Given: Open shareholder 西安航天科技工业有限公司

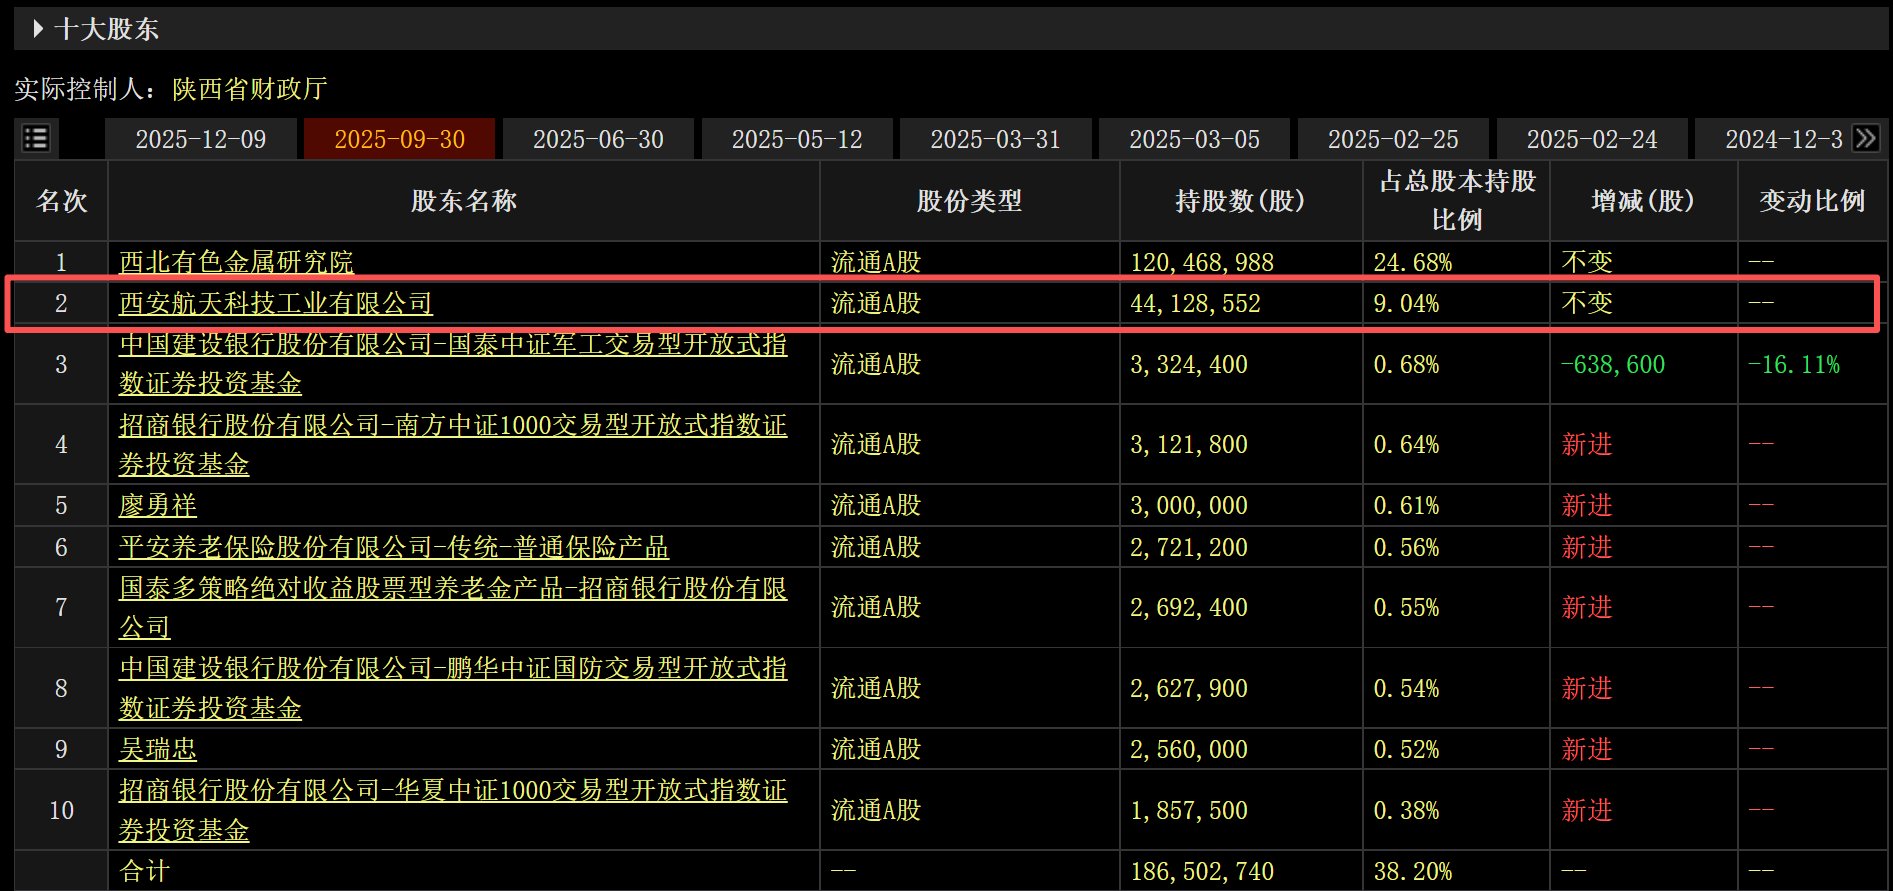Looking at the screenshot, I should point(276,303).
